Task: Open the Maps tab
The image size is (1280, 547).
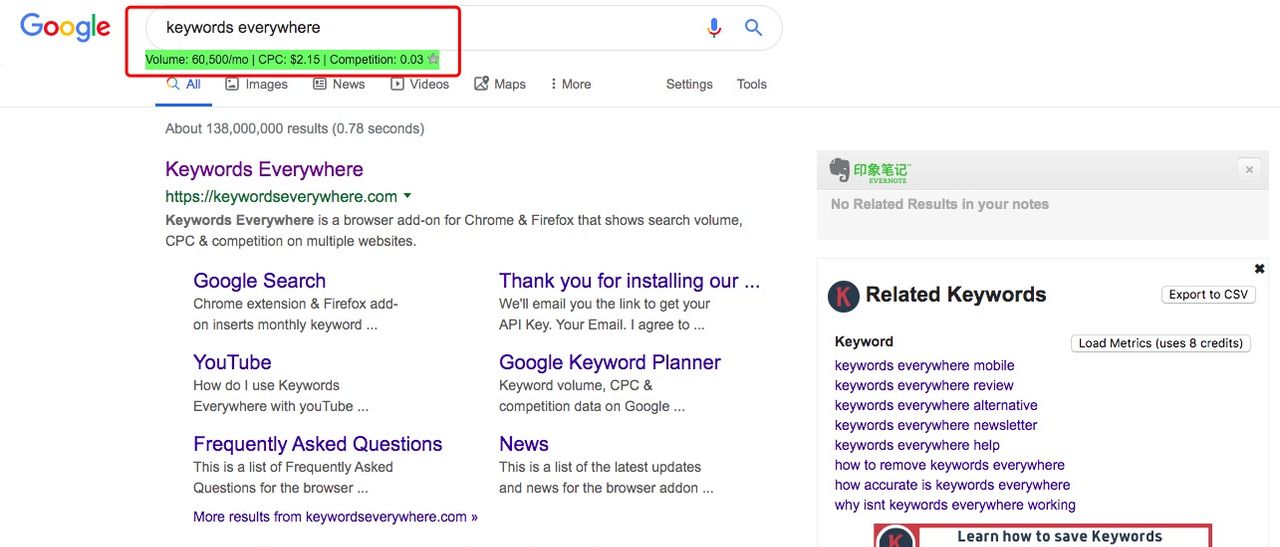Action: click(500, 84)
